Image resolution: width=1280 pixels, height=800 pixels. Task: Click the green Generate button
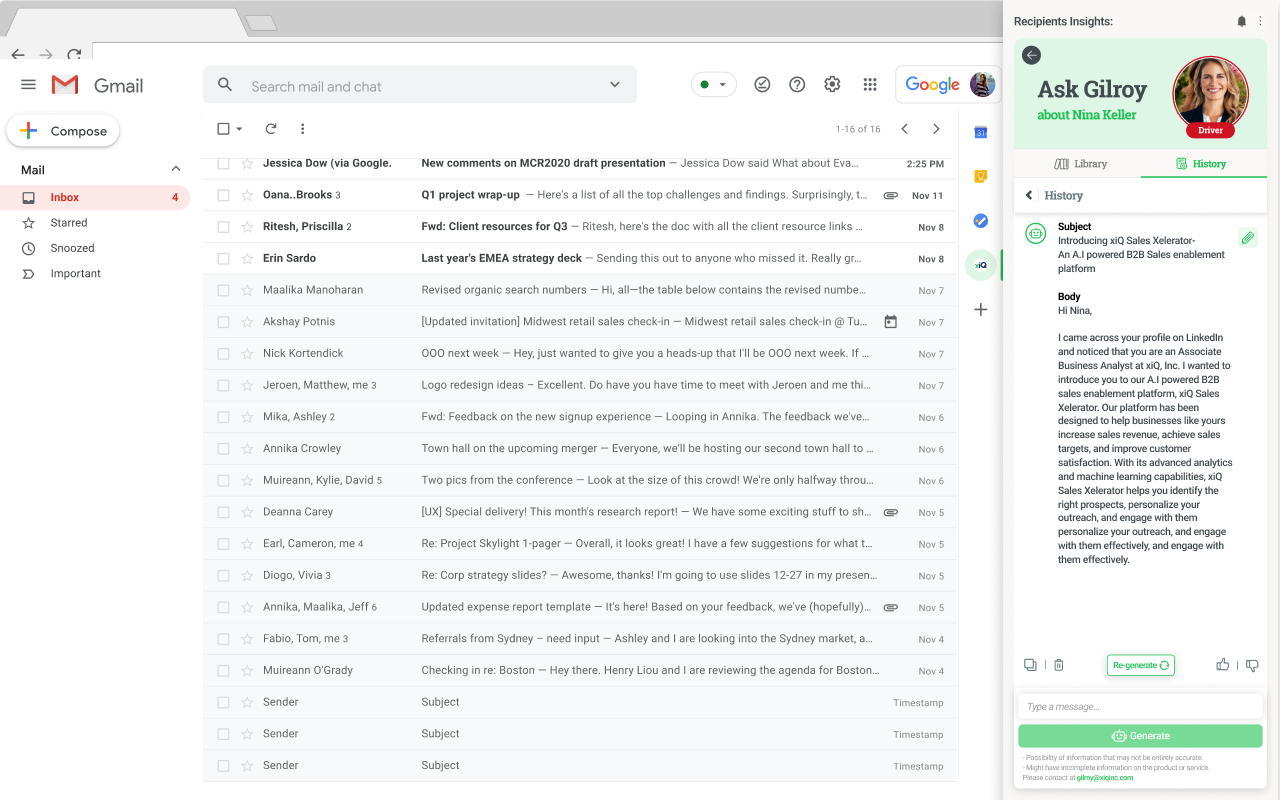click(x=1140, y=736)
